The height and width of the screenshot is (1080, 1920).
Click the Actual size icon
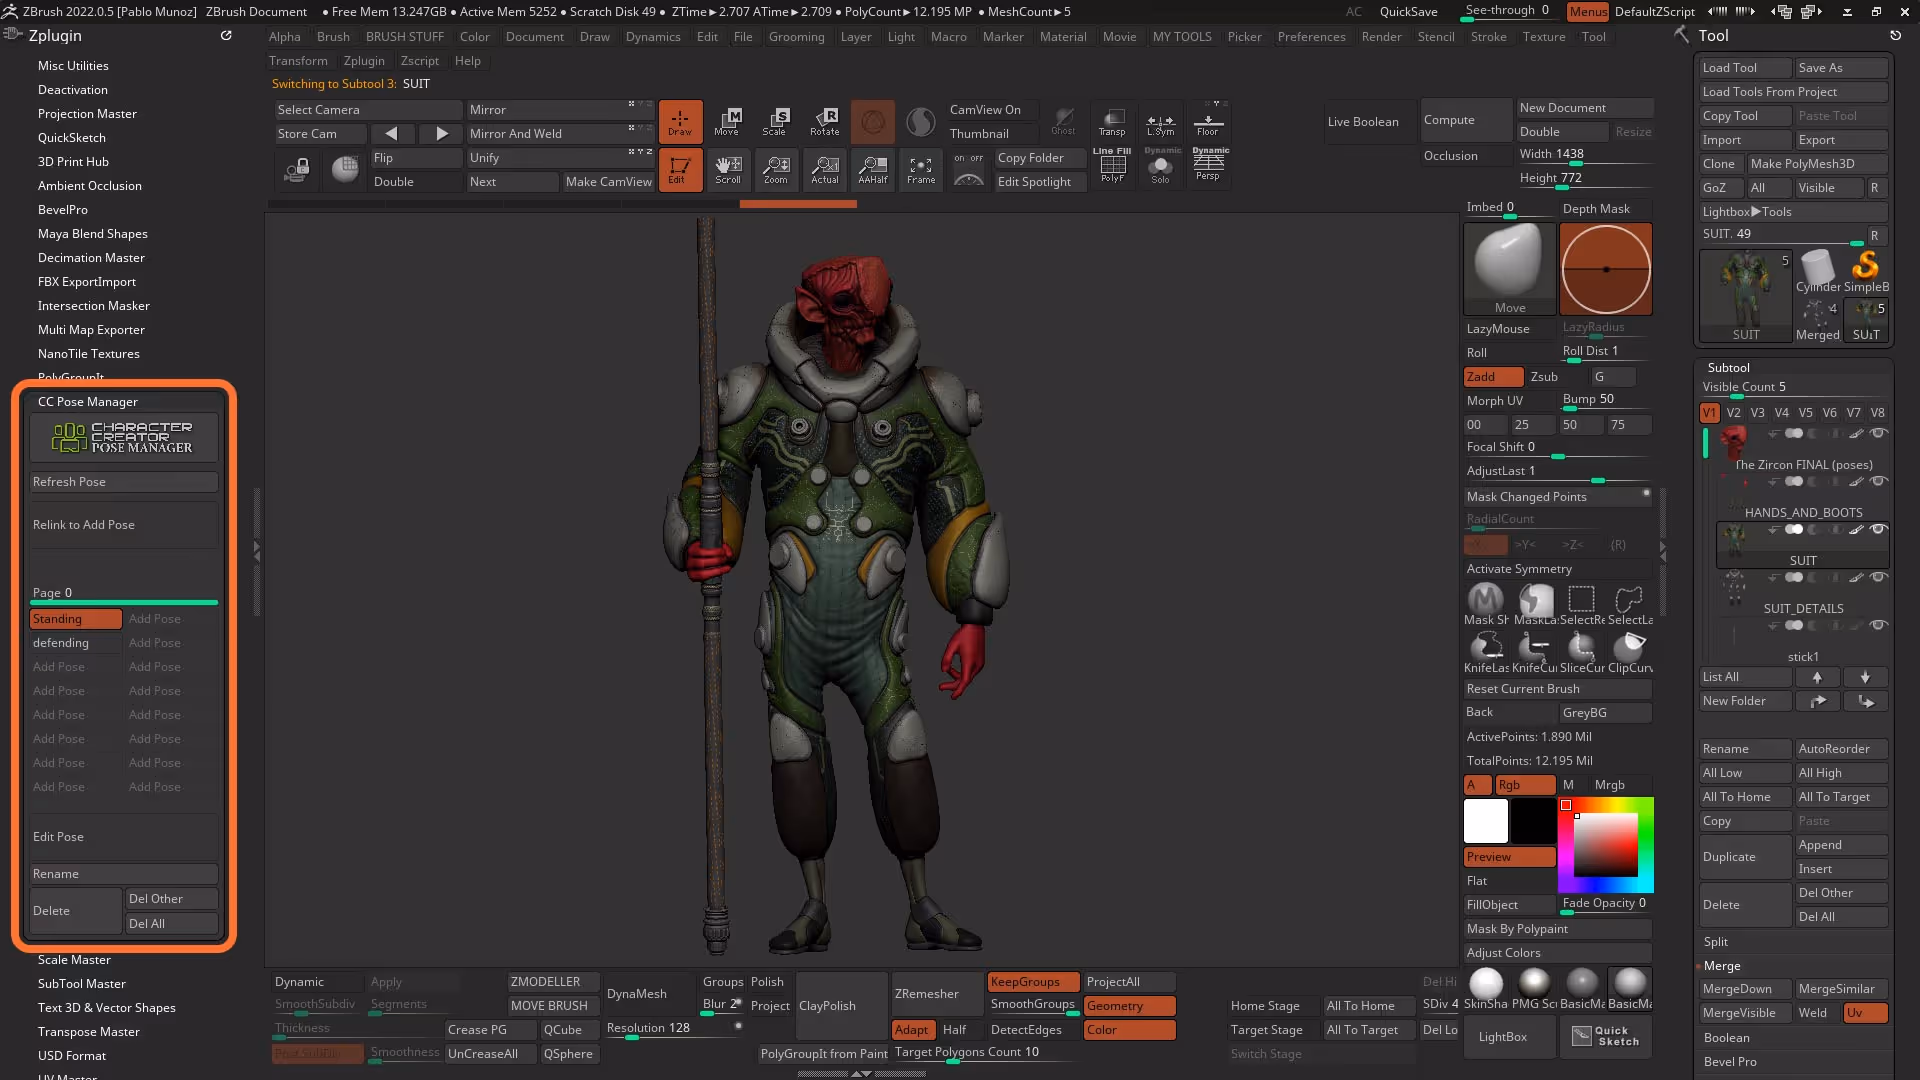click(824, 169)
